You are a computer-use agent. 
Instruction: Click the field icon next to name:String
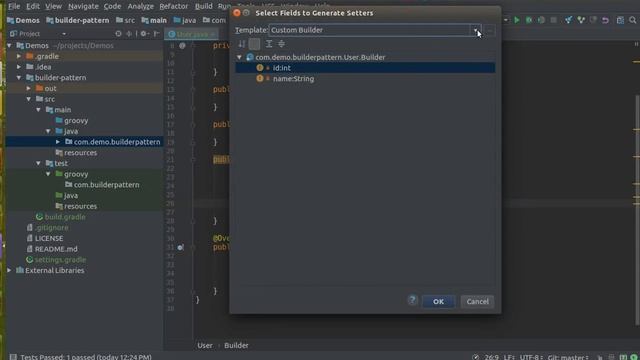point(260,78)
